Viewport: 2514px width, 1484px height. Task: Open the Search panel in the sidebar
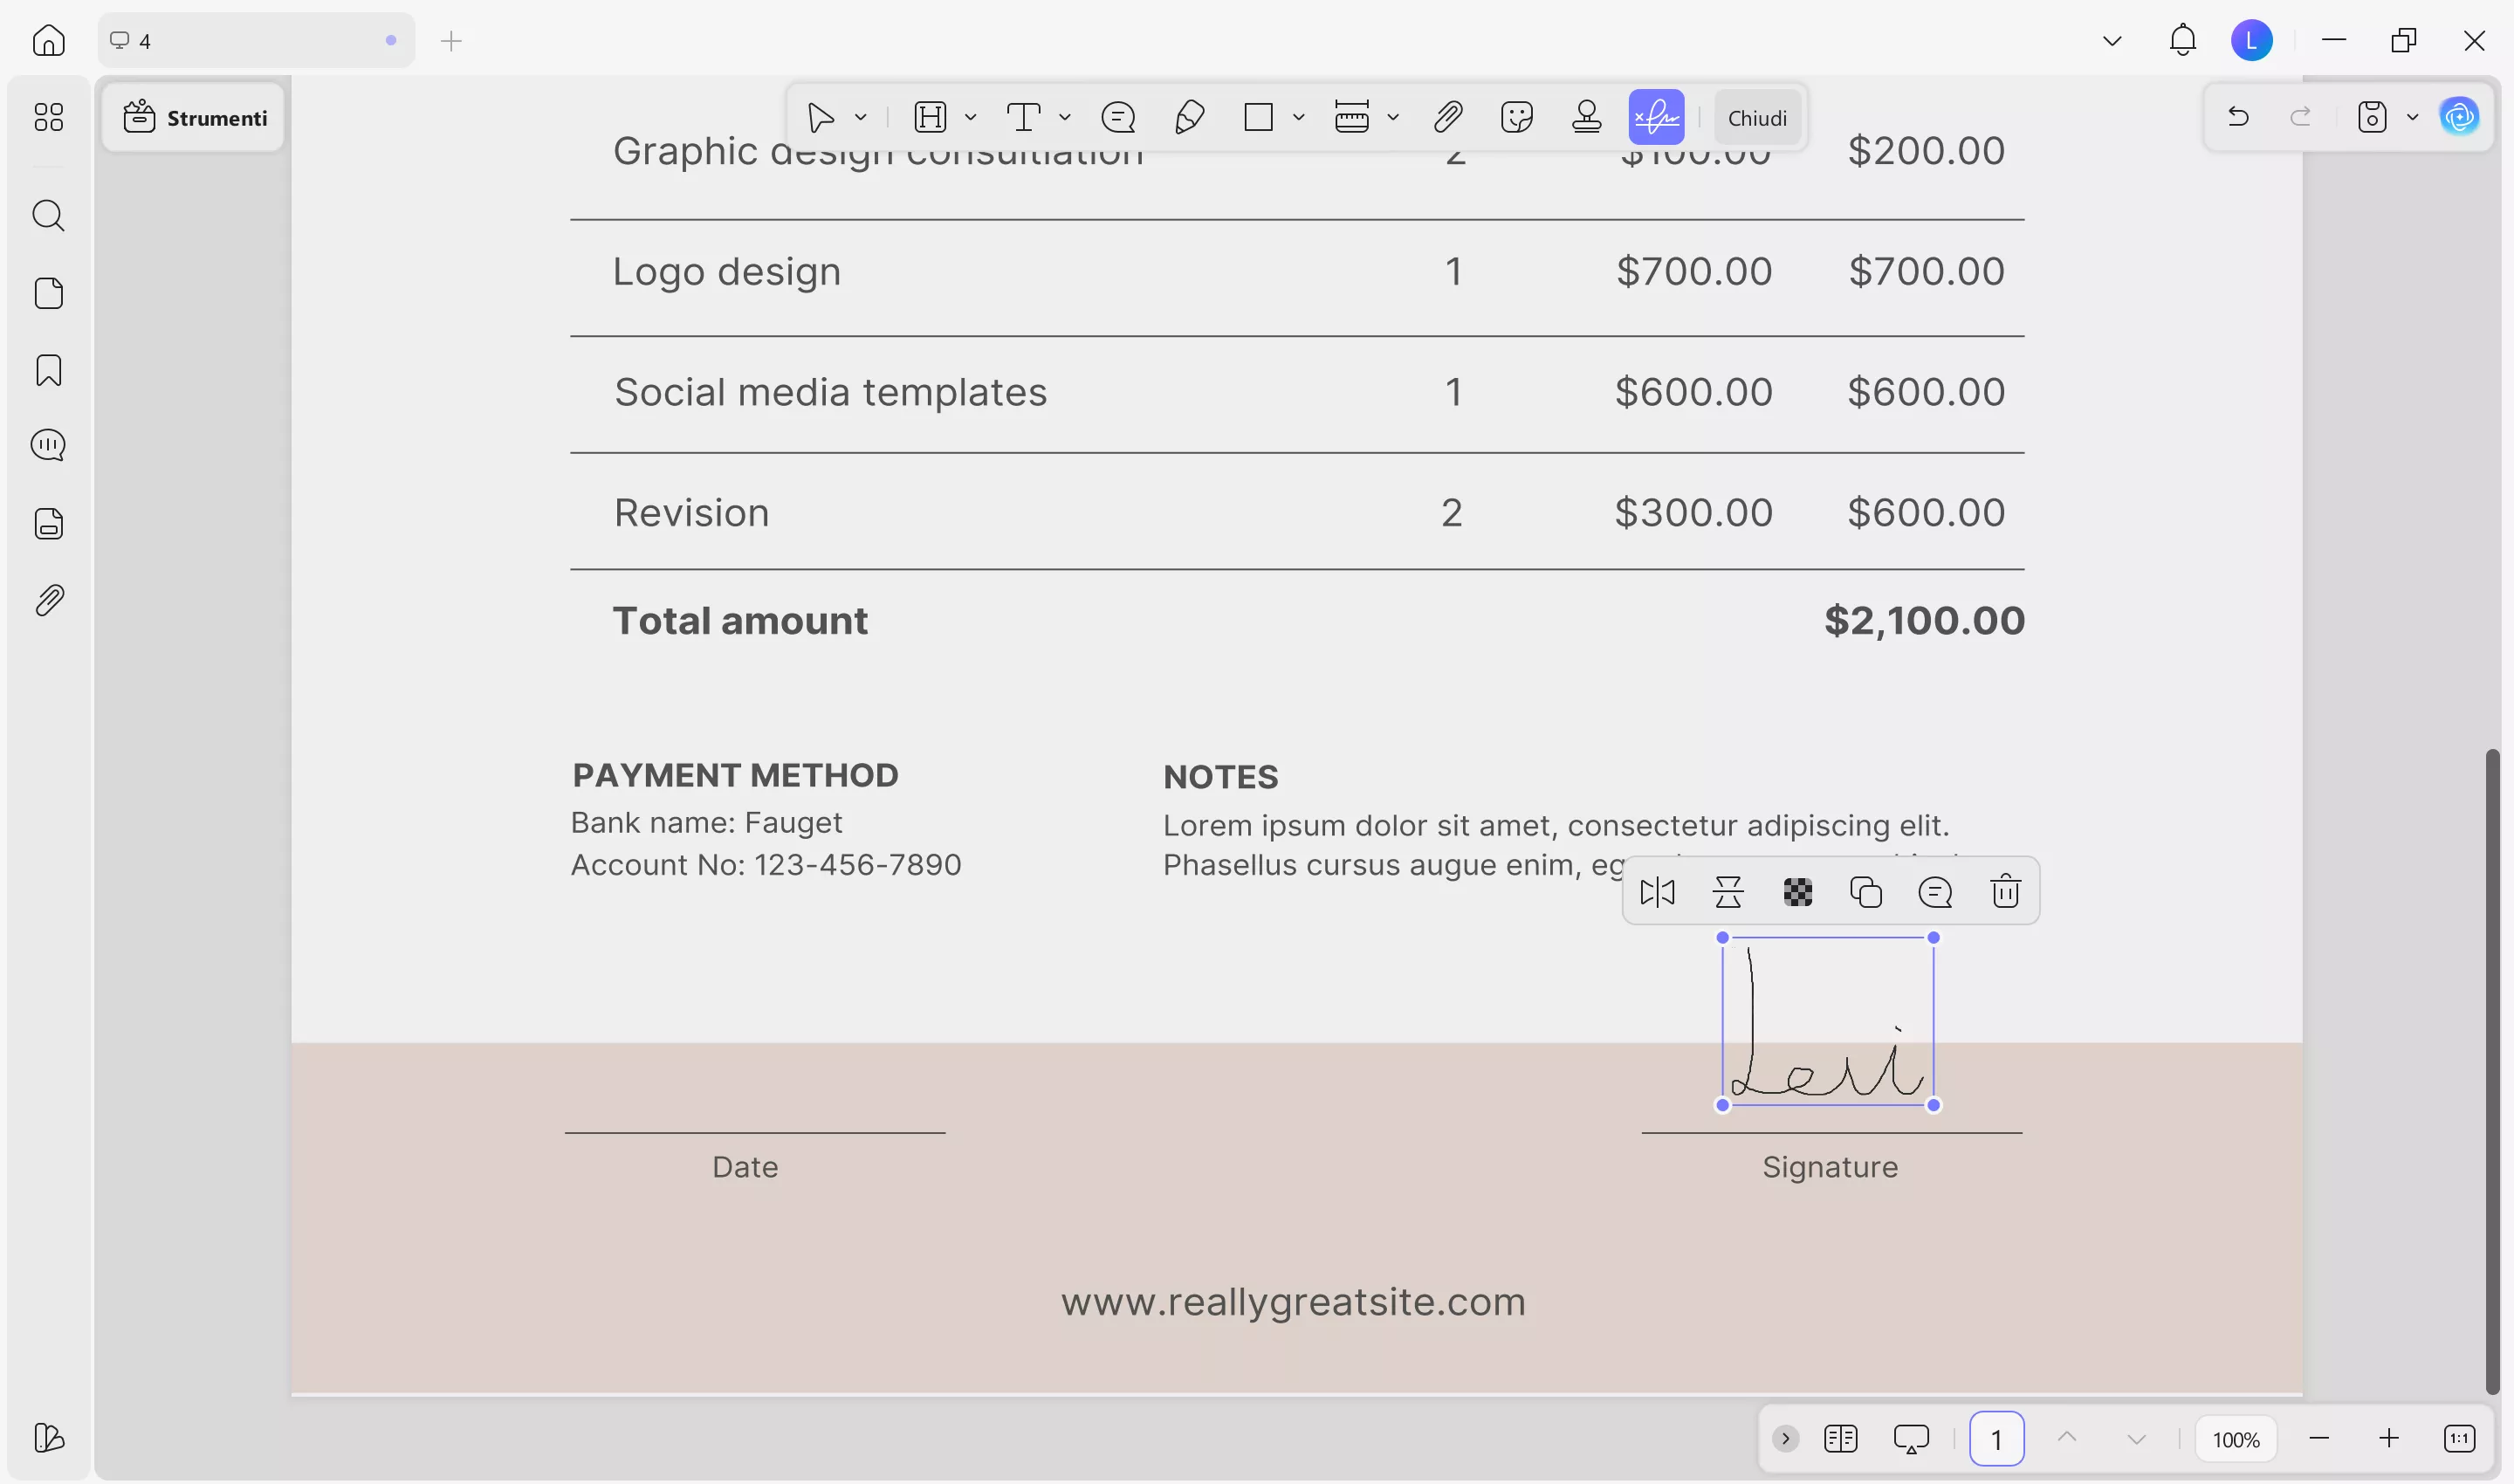48,216
